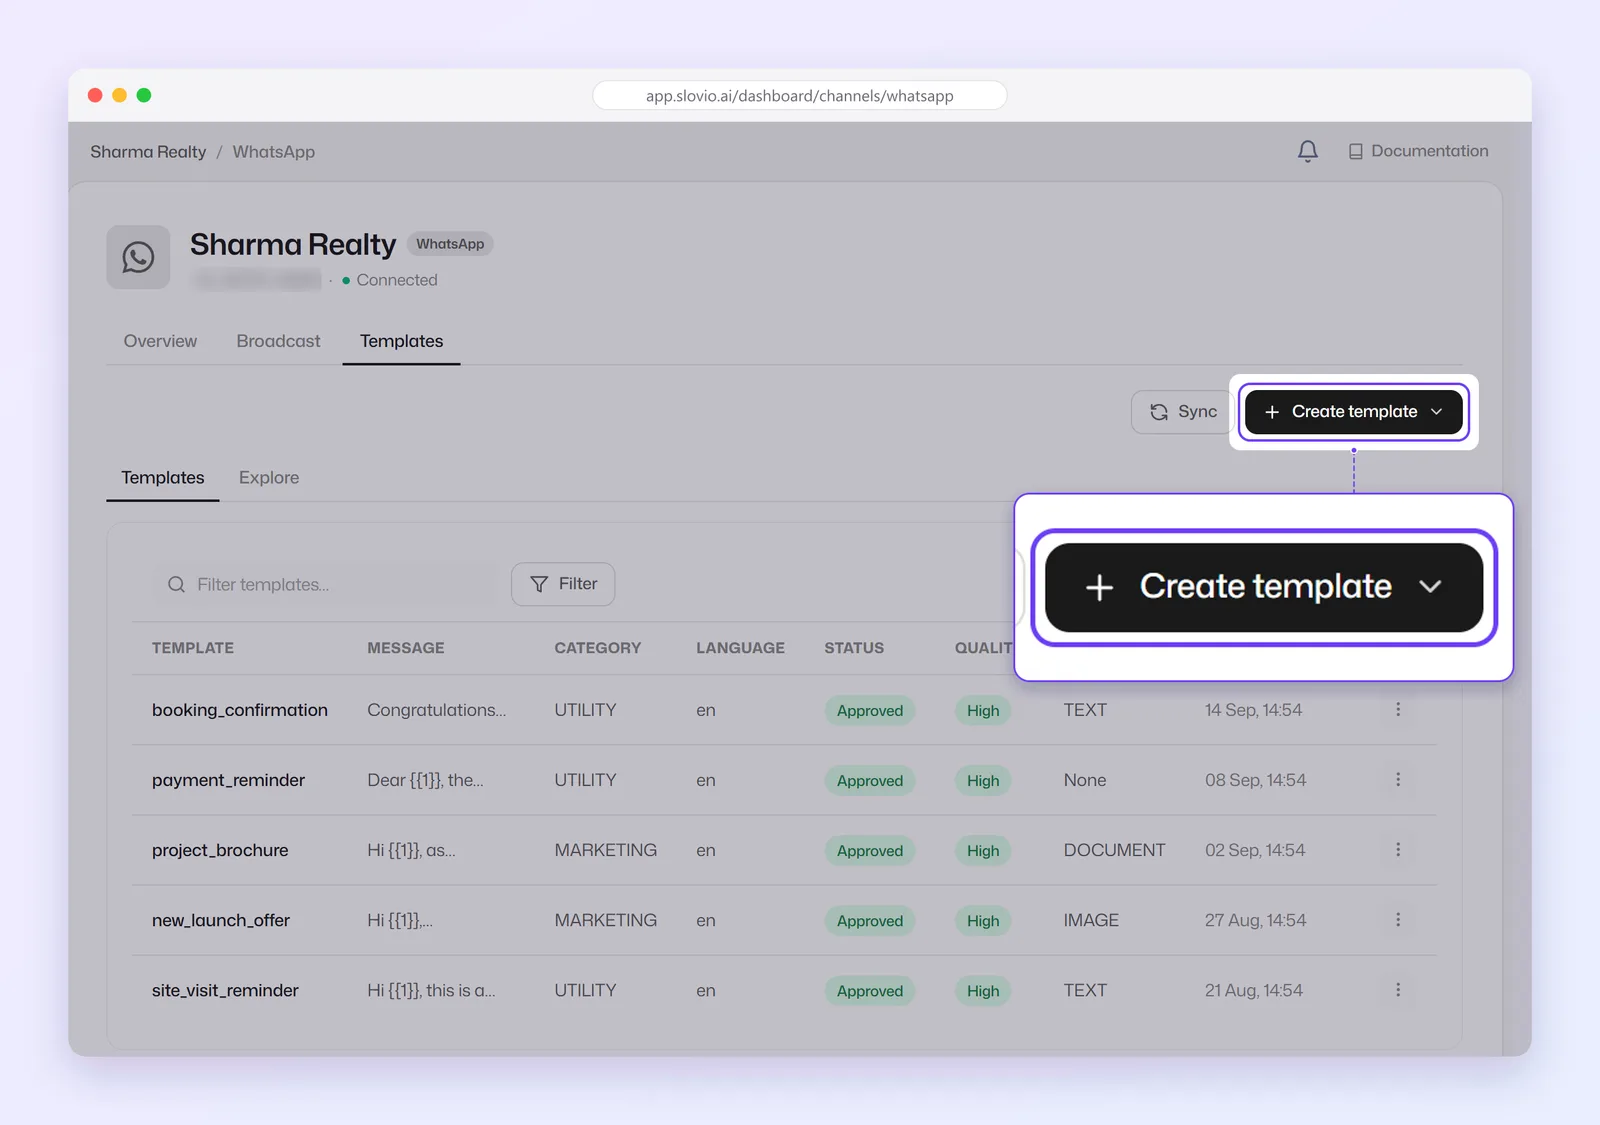Select the top-level Templates tab
Screen dimensions: 1600x1125
pos(401,341)
